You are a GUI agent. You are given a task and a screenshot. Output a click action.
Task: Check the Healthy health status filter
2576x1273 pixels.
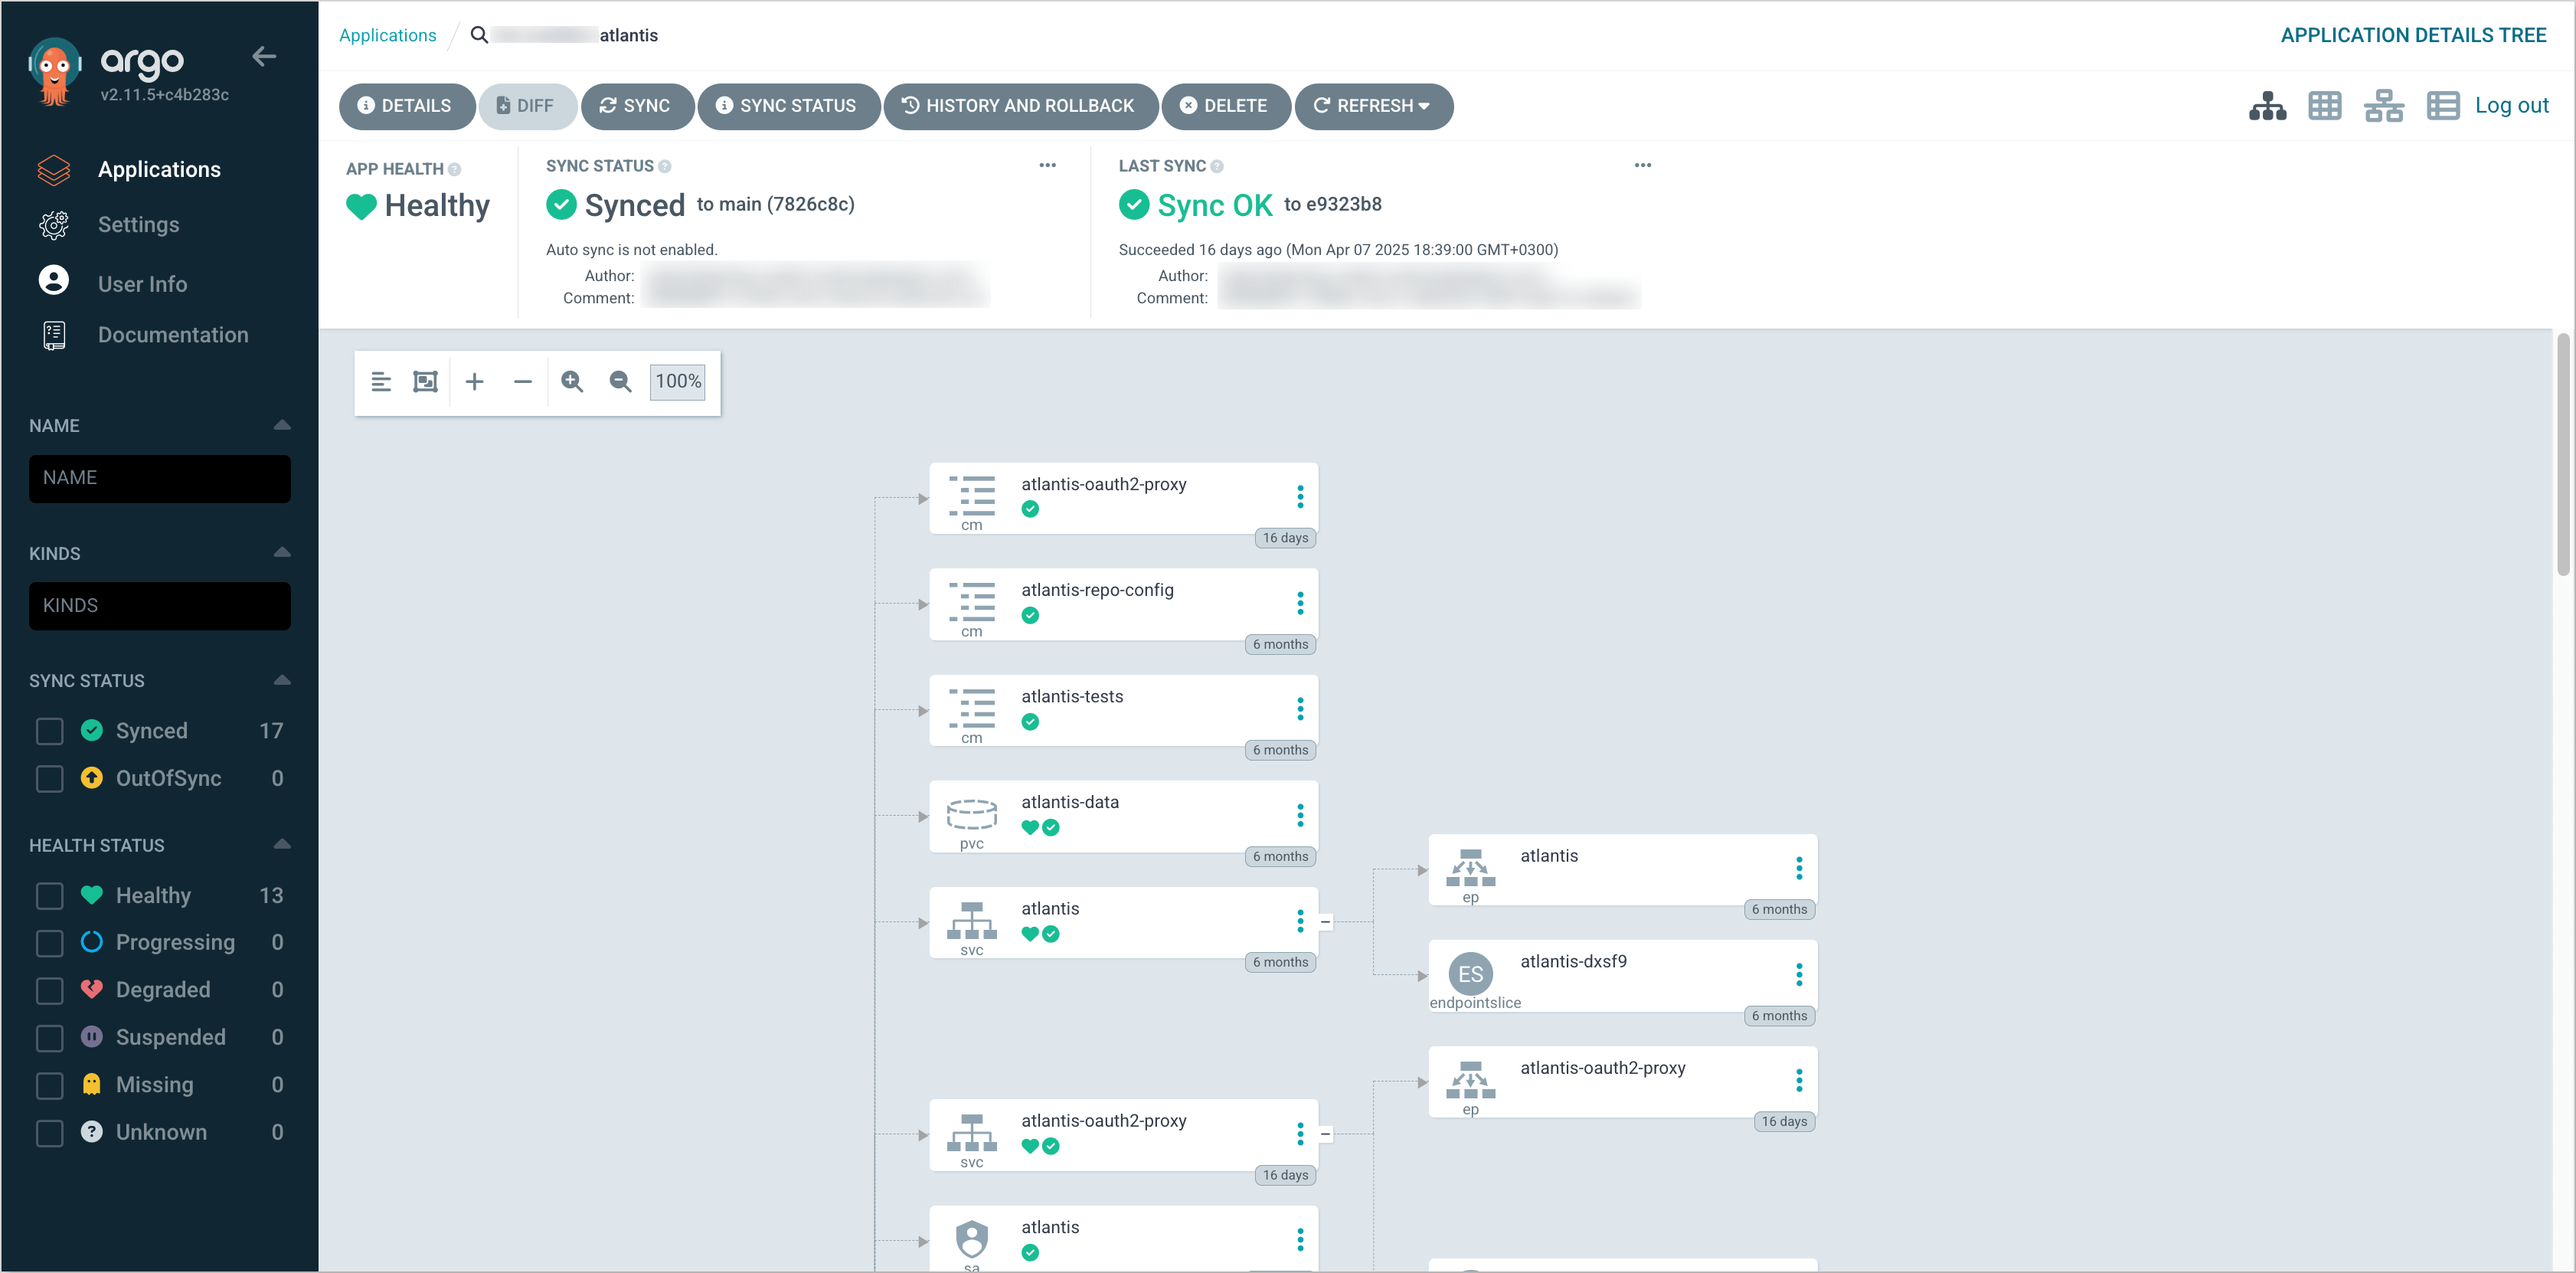point(50,896)
